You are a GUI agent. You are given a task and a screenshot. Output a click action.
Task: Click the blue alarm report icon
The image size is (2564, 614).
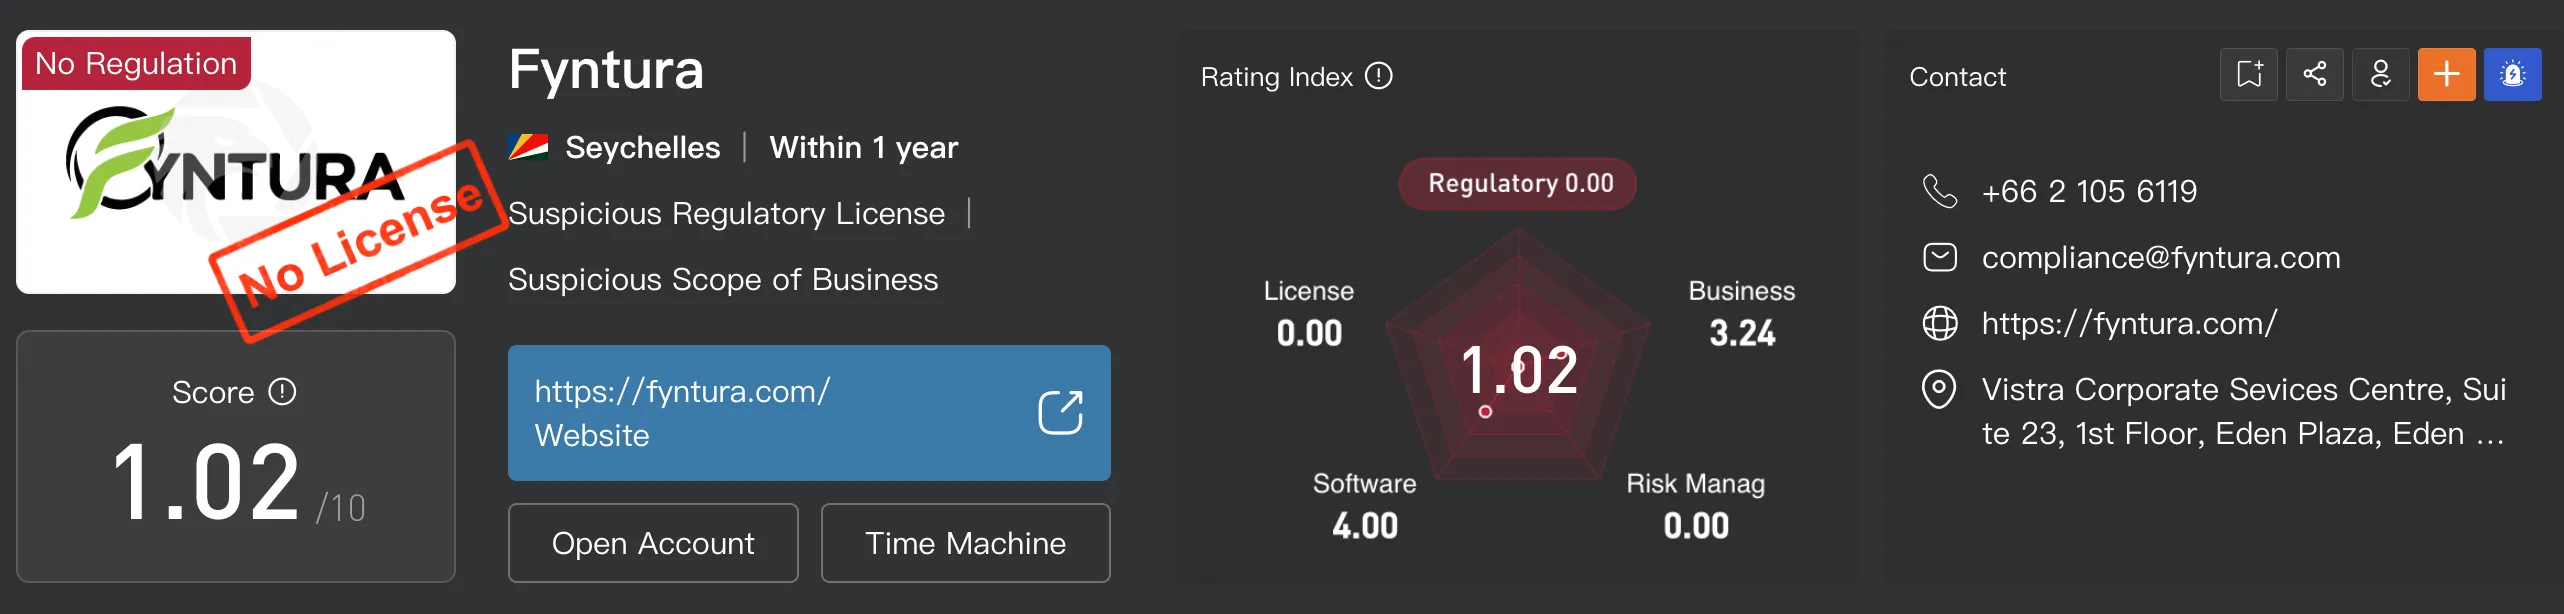pyautogui.click(x=2513, y=74)
